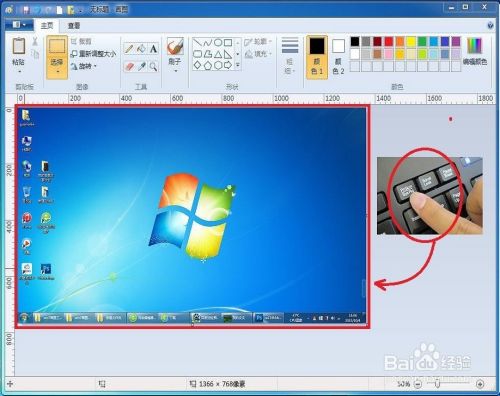This screenshot has height=396, width=500.
Task: Select the Fill with color bucket tool
Action: click(141, 49)
